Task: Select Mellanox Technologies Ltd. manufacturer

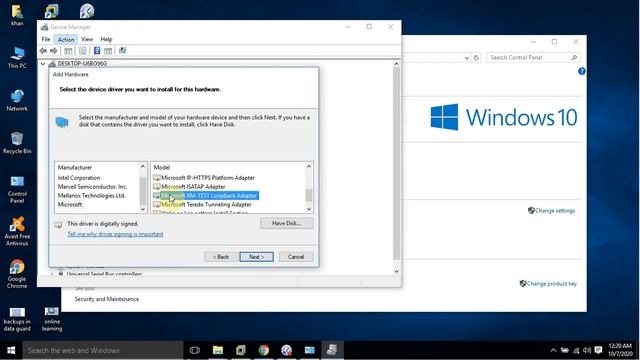Action: [91, 196]
